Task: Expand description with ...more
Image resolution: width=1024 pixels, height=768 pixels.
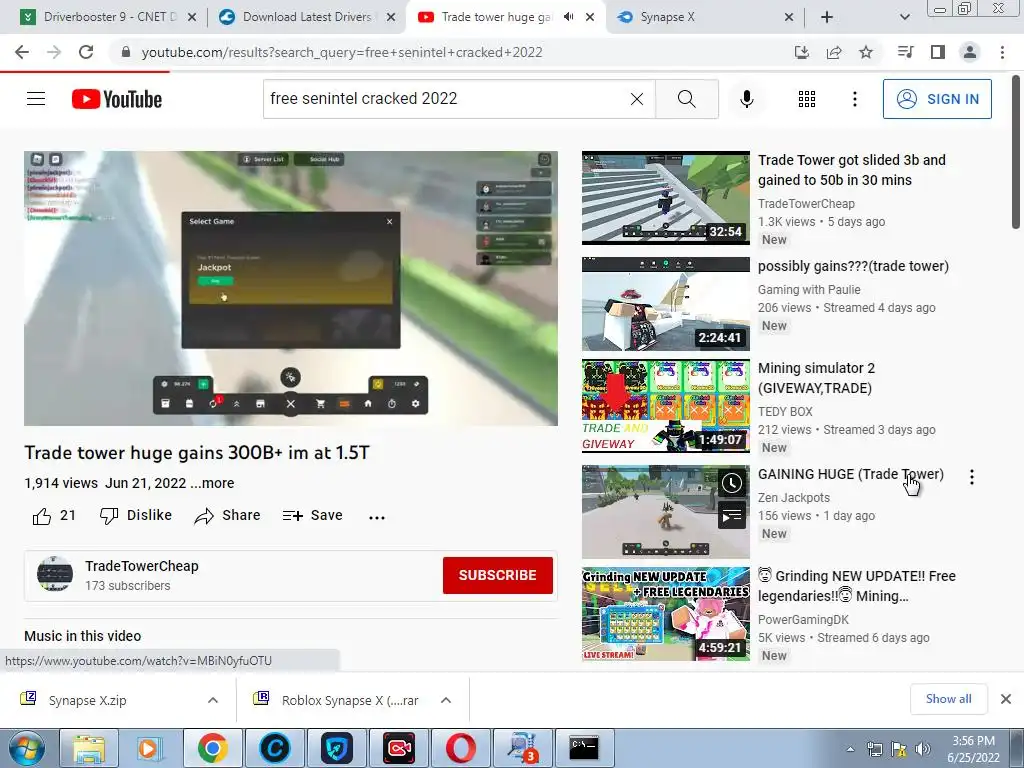Action: (212, 483)
